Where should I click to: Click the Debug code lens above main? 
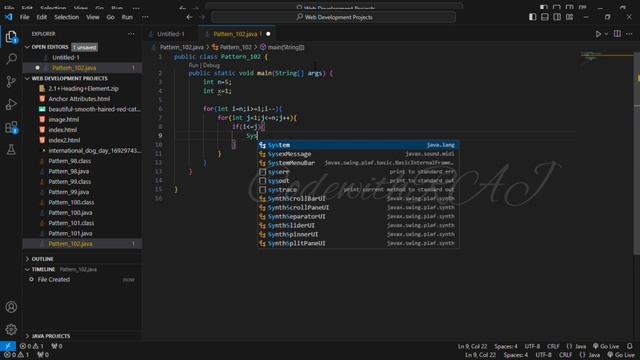pyautogui.click(x=211, y=65)
